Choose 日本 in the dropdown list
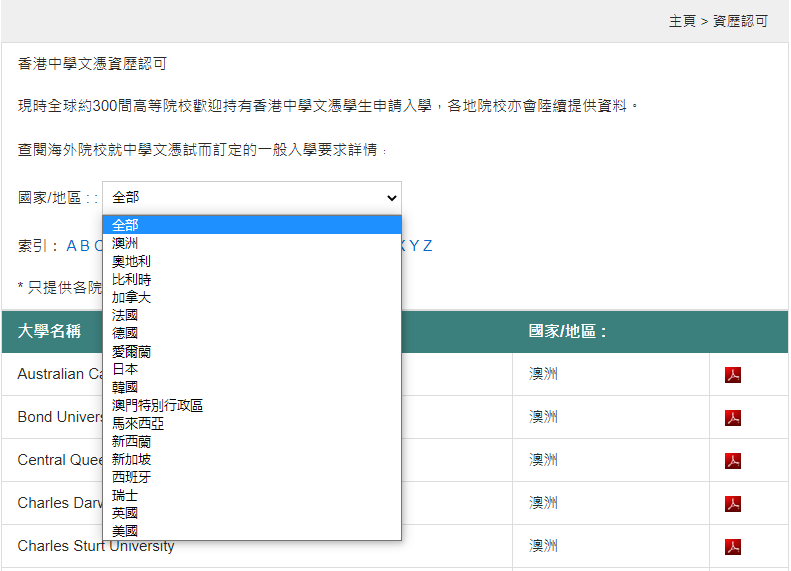 click(252, 369)
